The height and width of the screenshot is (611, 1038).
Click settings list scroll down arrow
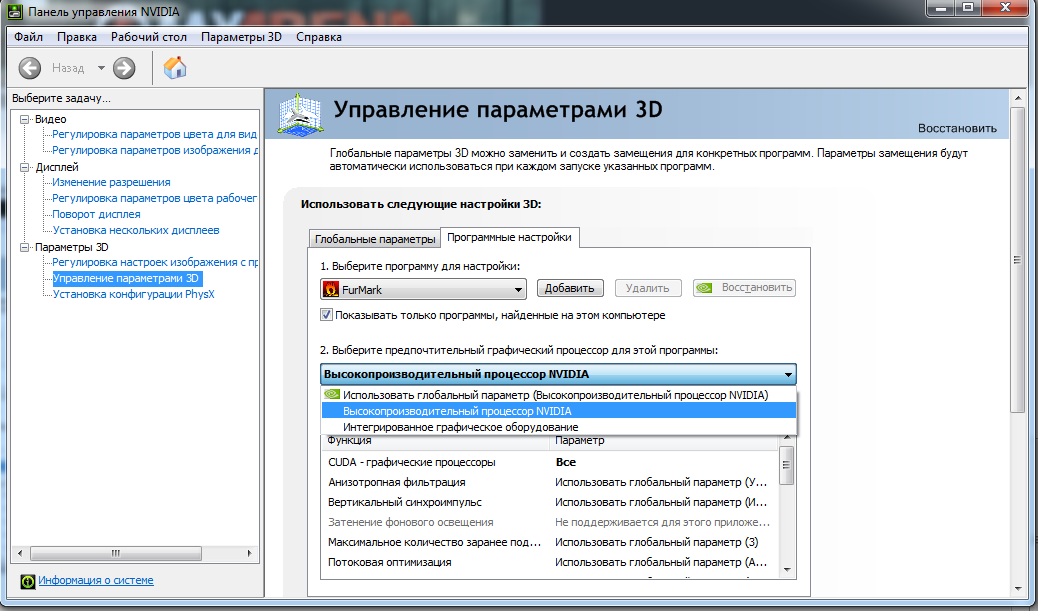pos(787,569)
